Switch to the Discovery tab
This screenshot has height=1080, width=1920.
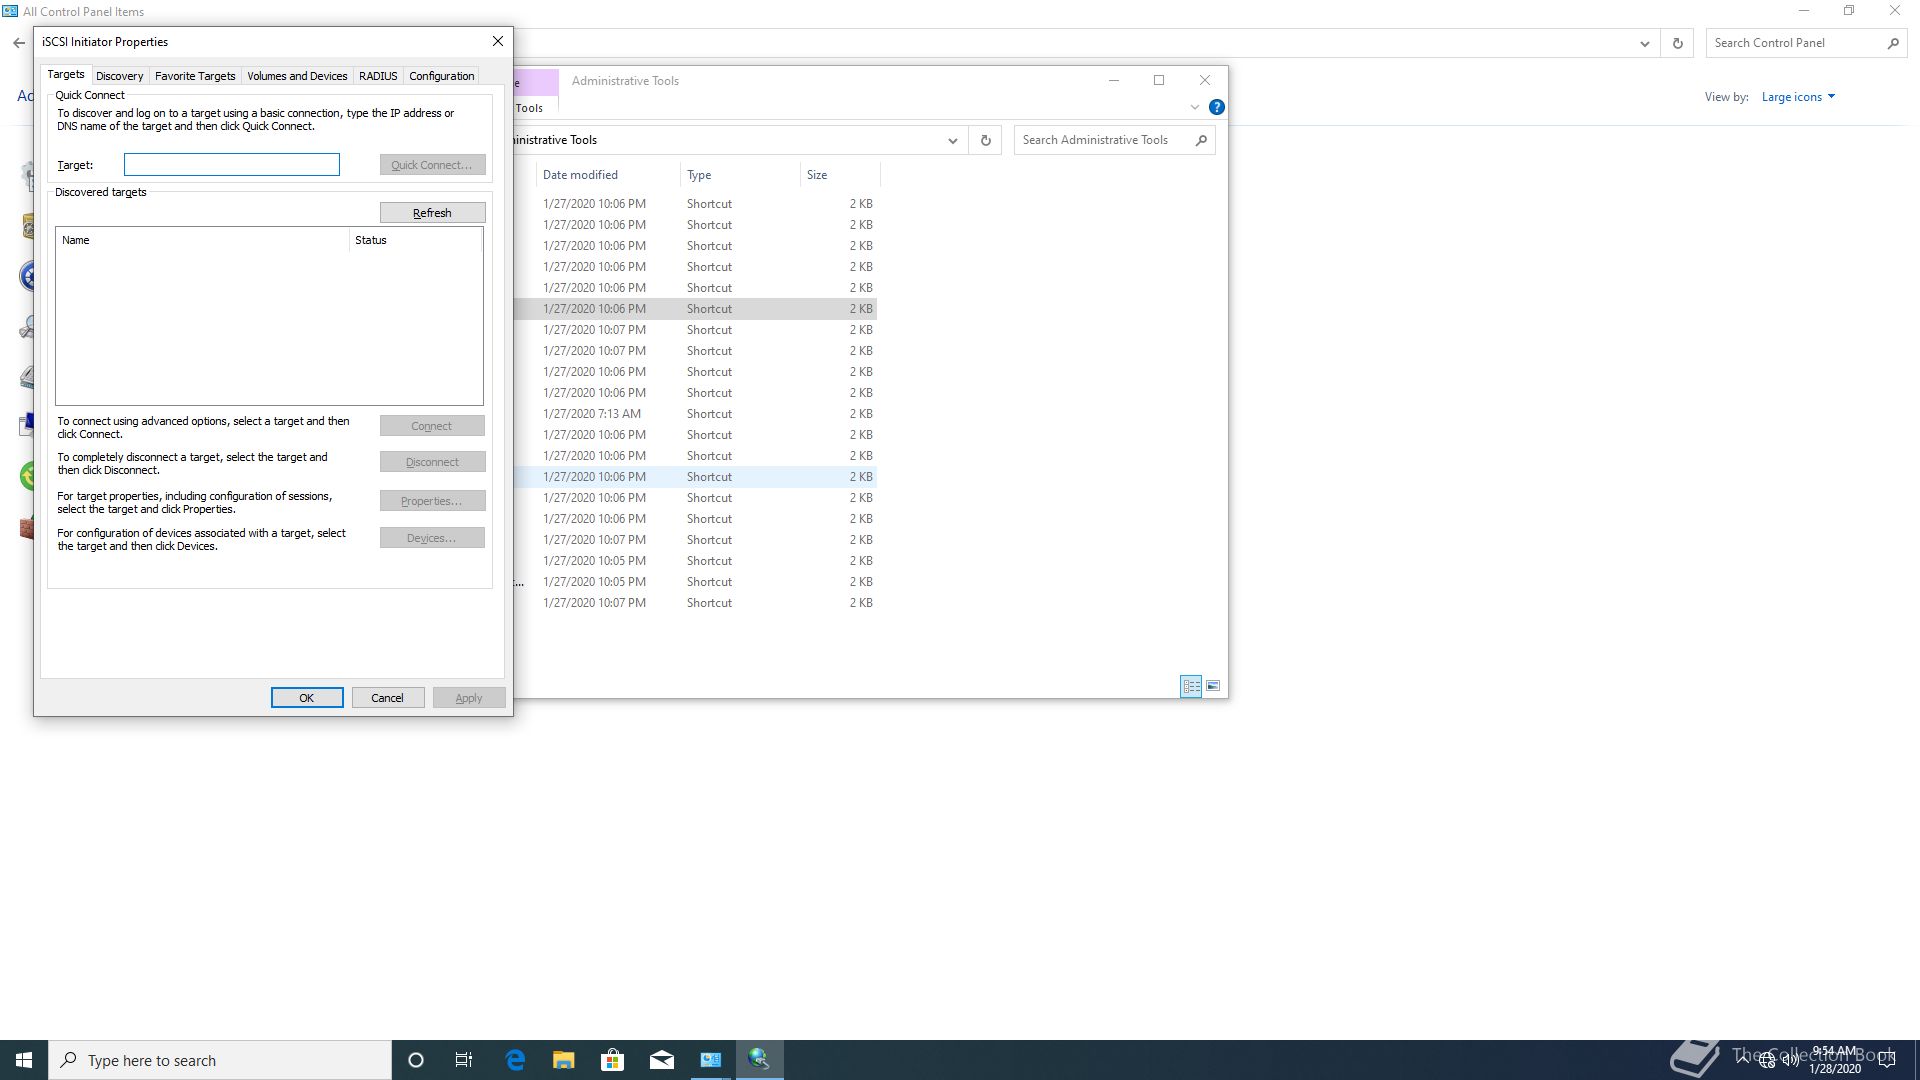(x=119, y=76)
